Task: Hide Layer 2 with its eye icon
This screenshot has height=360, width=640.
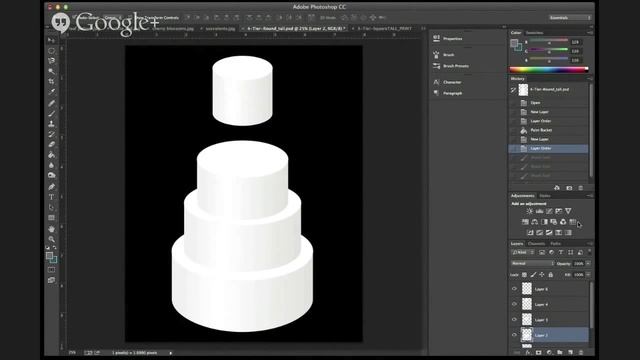Action: 514,335
